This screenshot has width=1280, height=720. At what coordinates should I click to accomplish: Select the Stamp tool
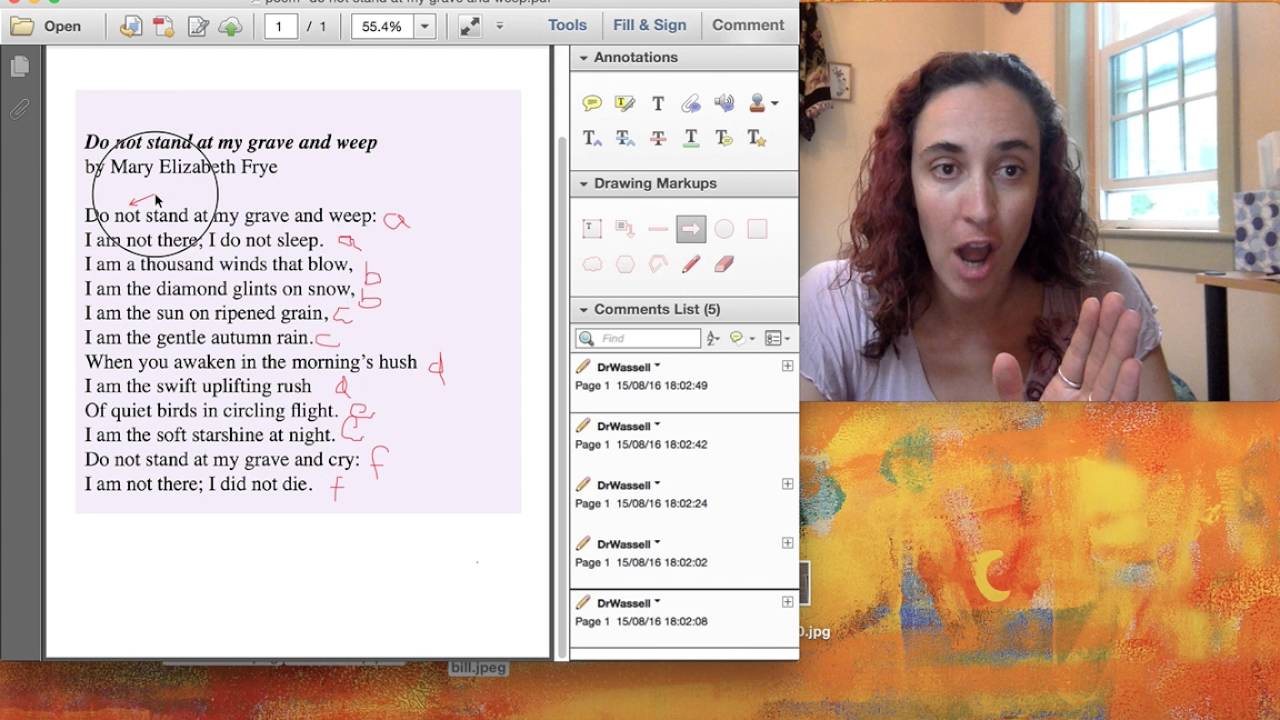[757, 103]
